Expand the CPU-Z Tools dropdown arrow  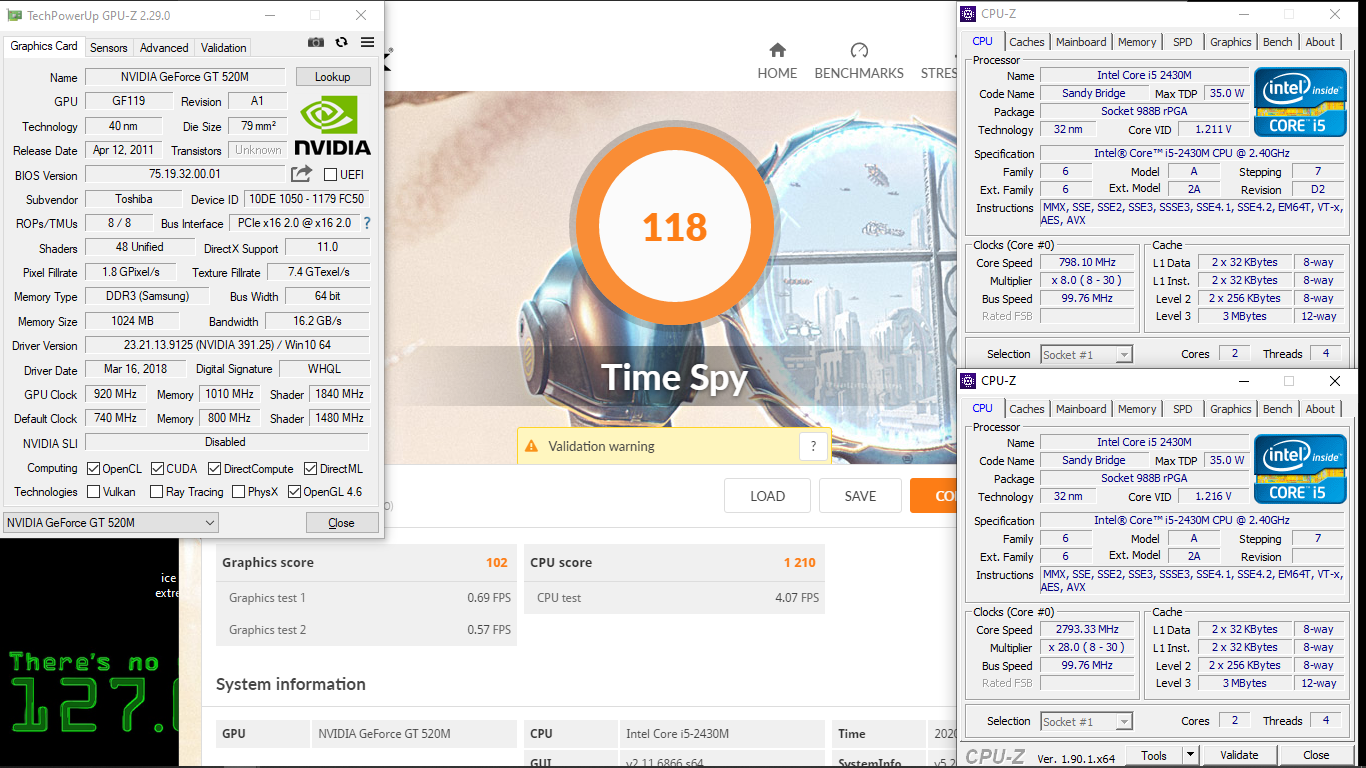1190,755
